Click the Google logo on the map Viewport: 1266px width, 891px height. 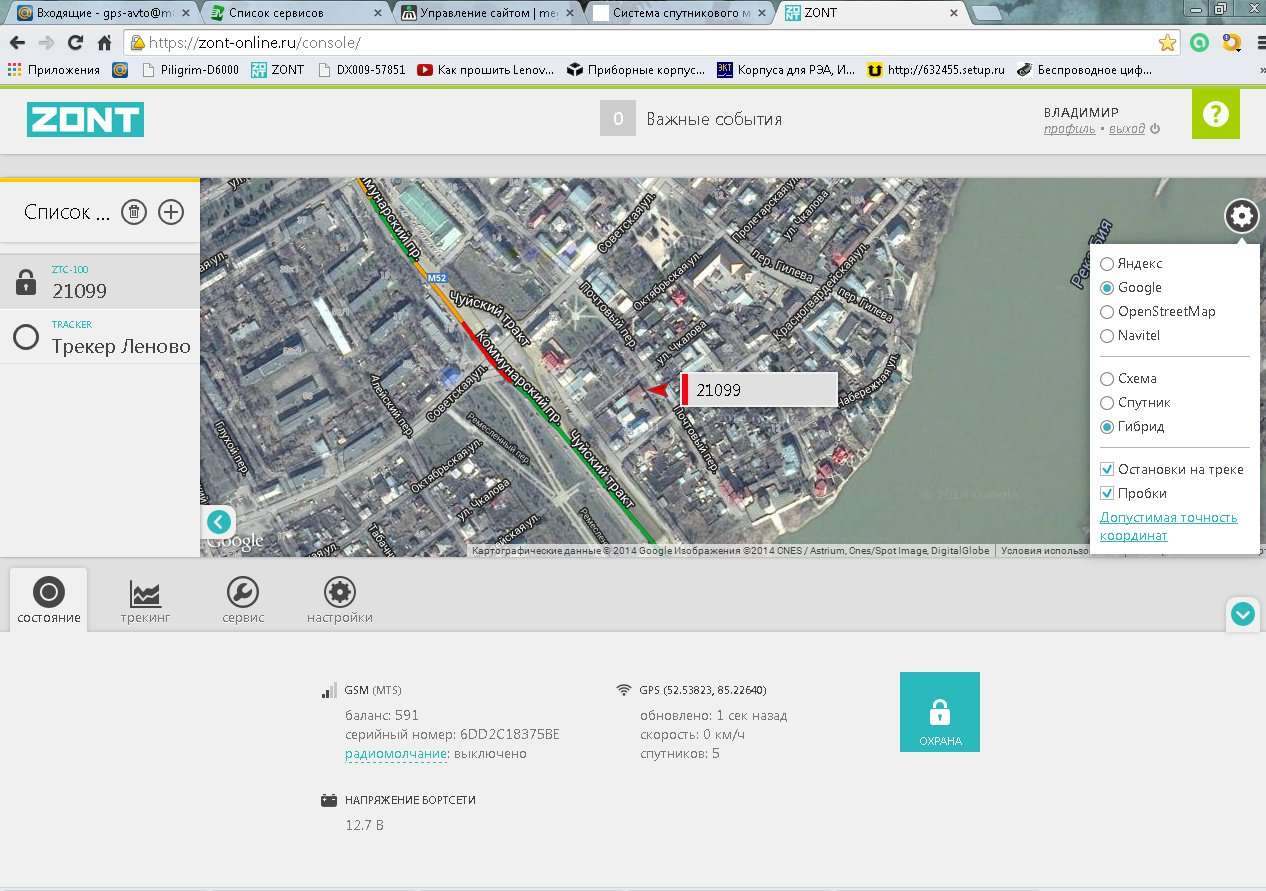pos(235,542)
